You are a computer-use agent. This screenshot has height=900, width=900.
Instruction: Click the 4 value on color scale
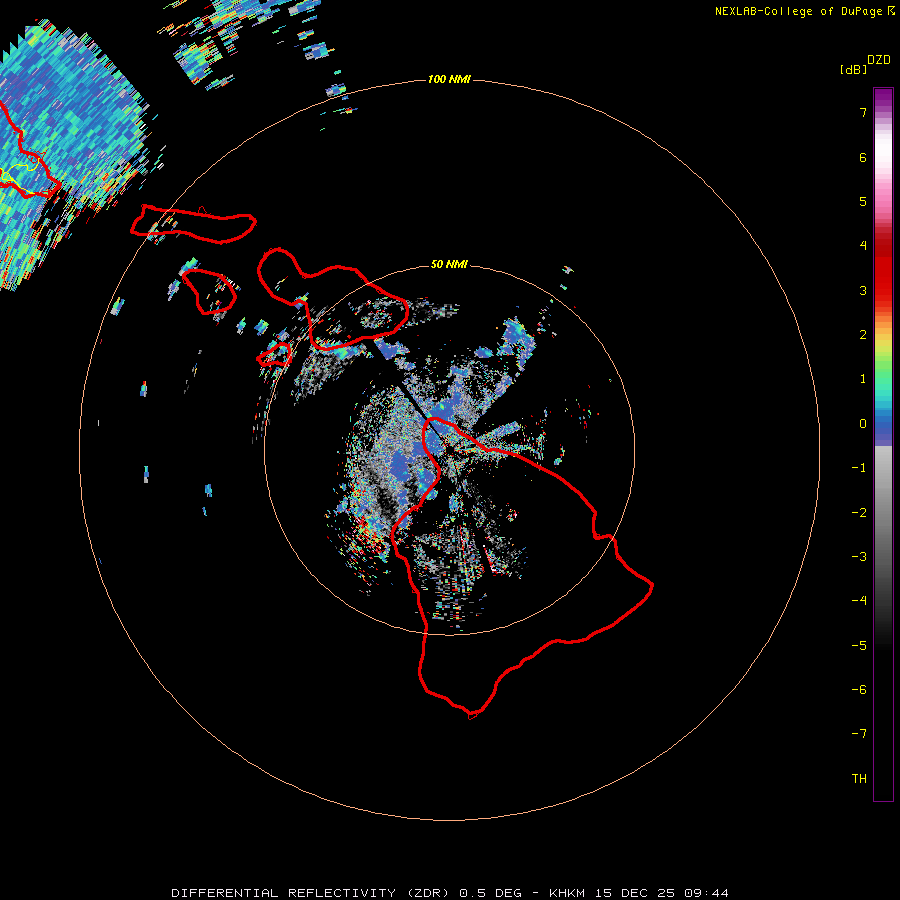(863, 246)
